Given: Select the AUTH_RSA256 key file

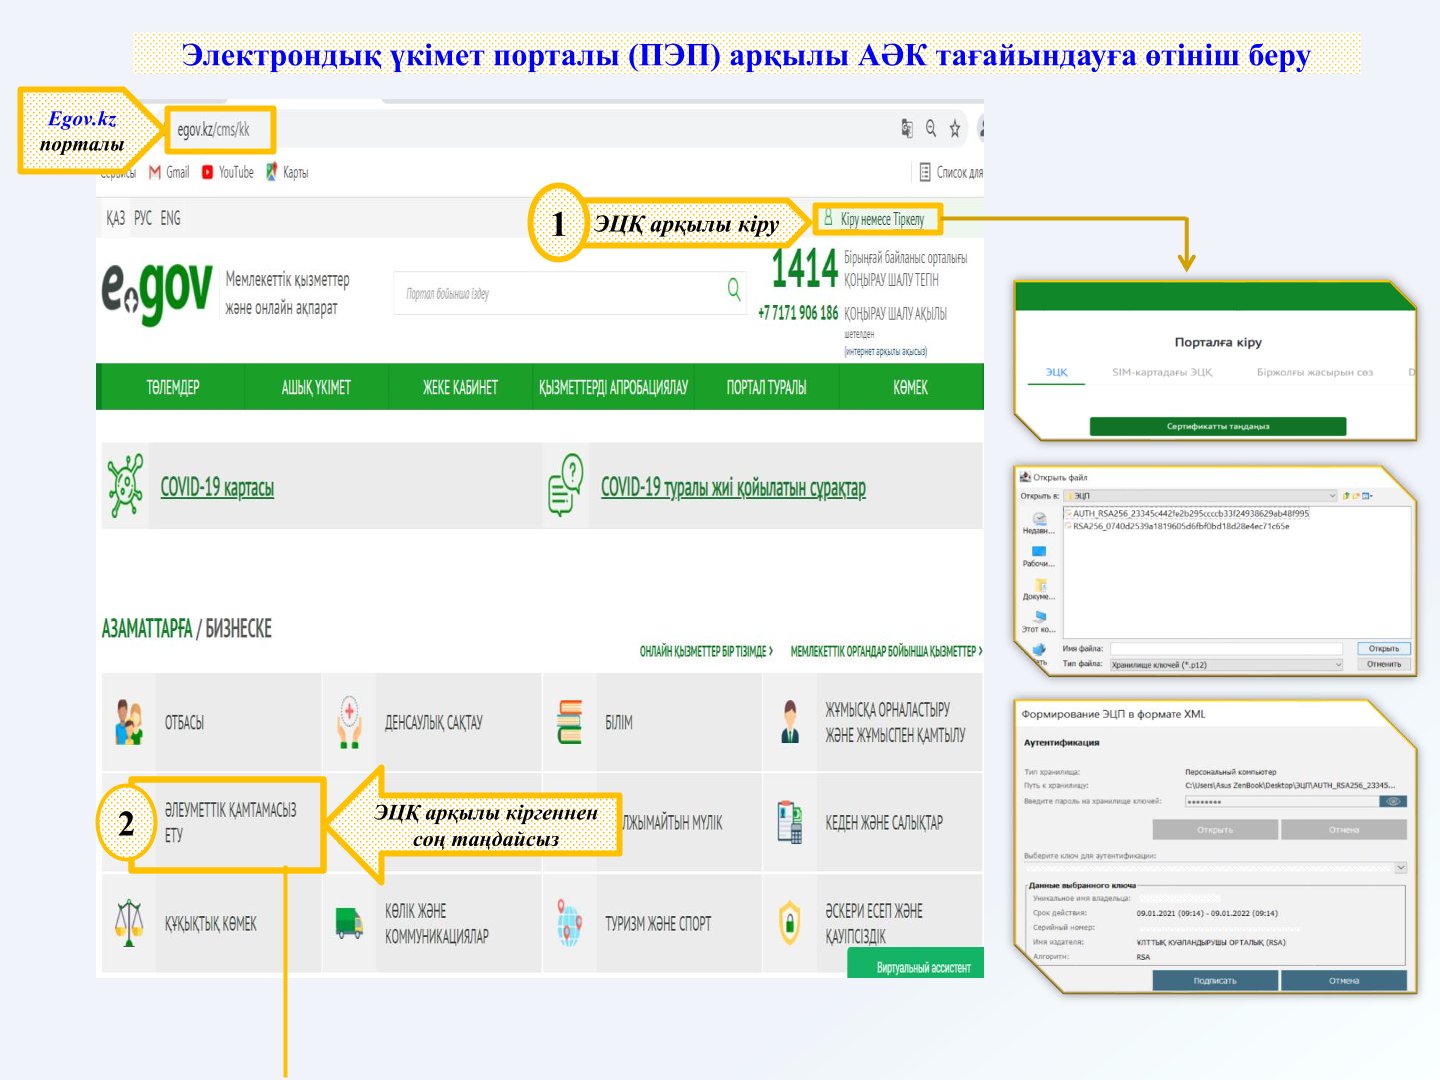Looking at the screenshot, I should coord(1190,513).
